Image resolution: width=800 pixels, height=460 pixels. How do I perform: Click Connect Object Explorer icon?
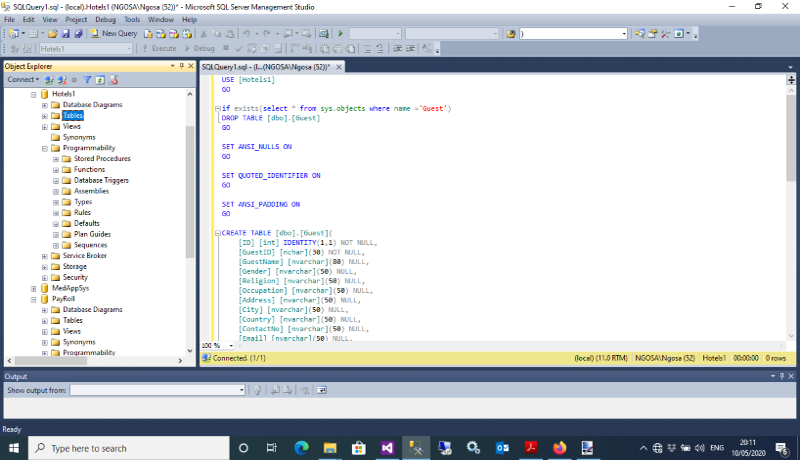[x=49, y=80]
